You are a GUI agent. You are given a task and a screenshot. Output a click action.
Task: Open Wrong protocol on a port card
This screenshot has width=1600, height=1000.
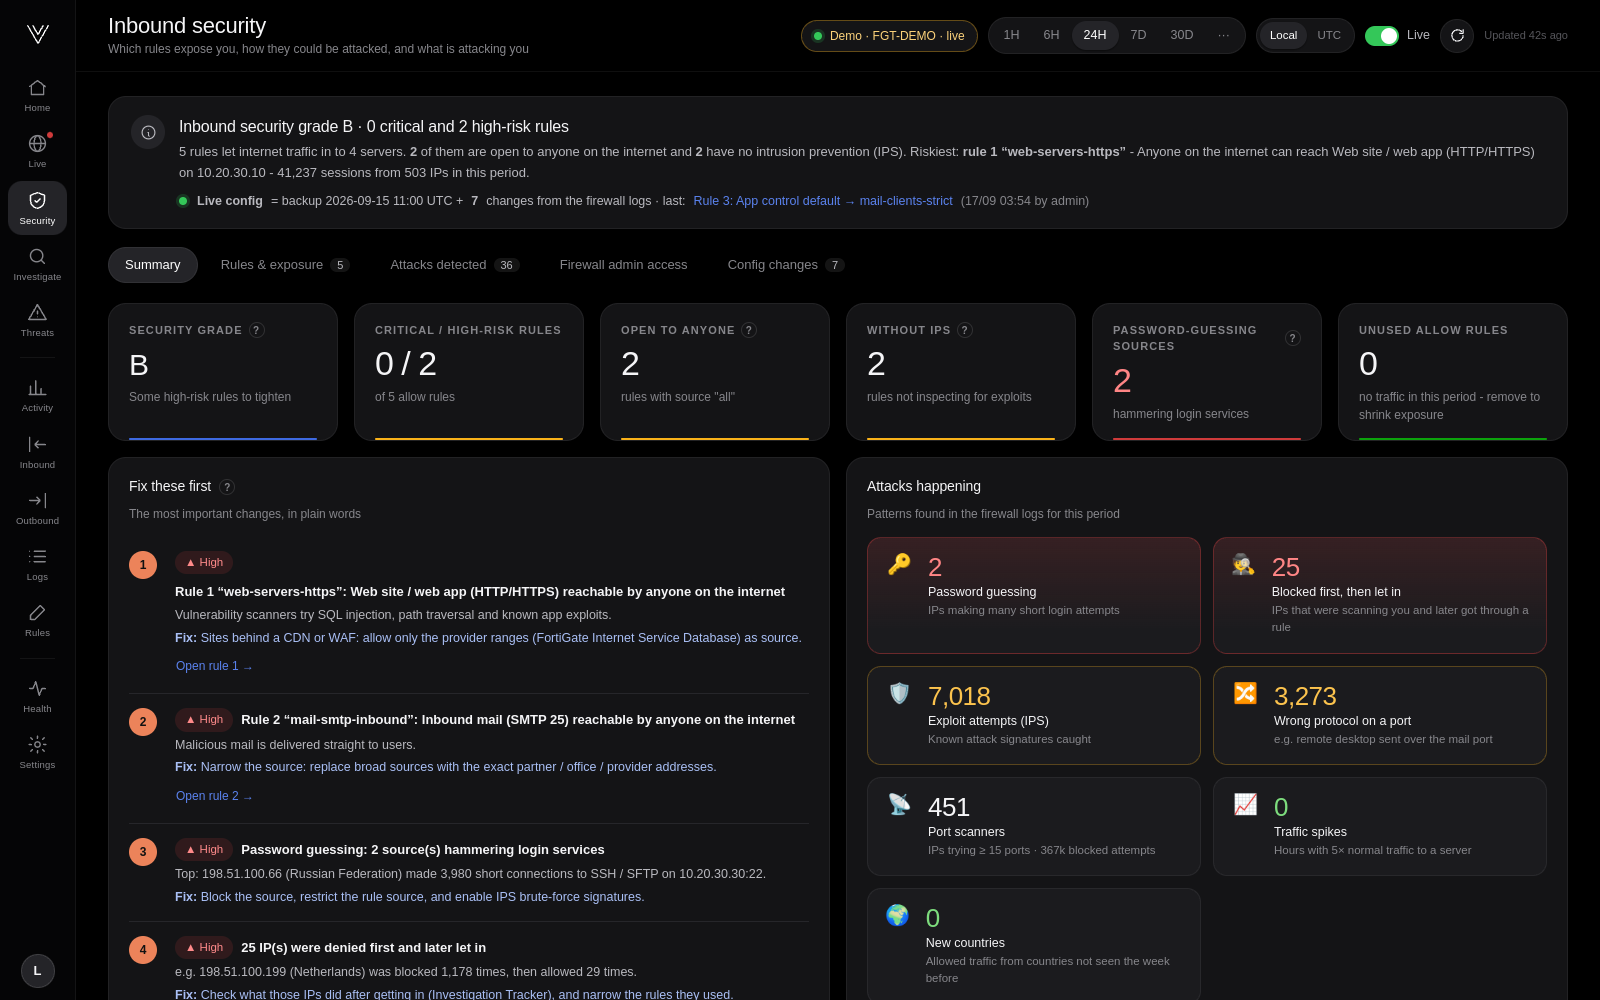click(x=1380, y=716)
